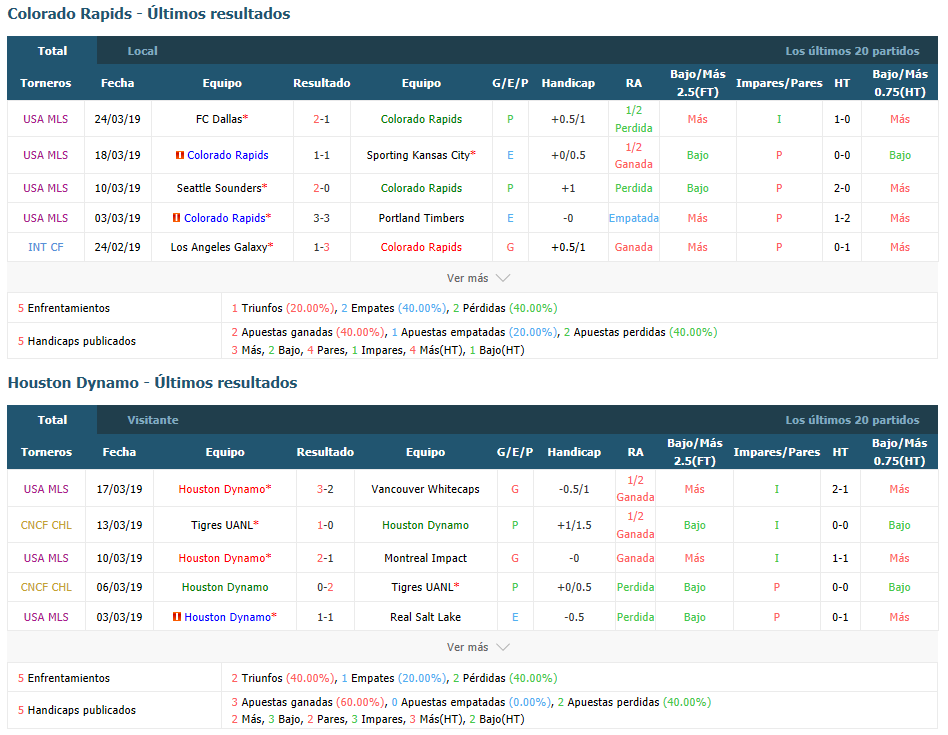The height and width of the screenshot is (735, 948).
Task: Click USA MLS tournament on 24/03/19 row
Action: [45, 119]
